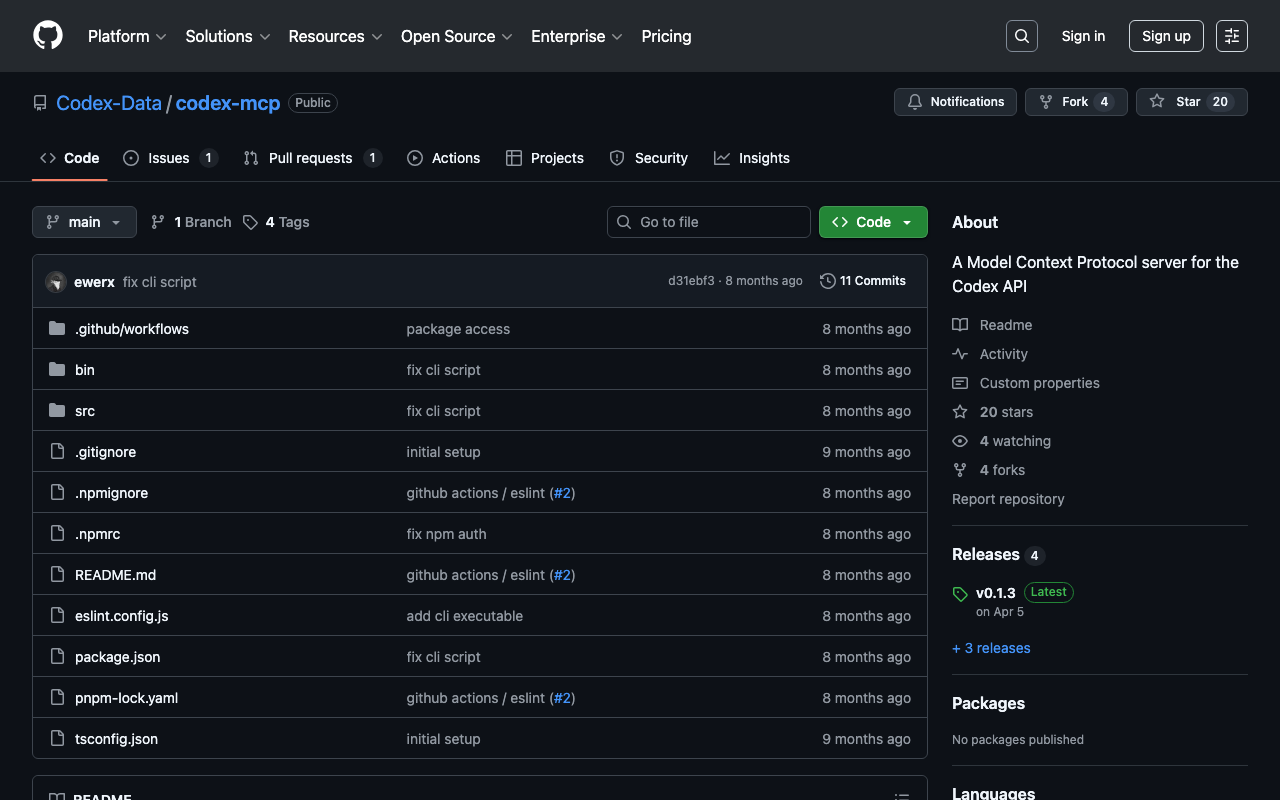Expand the main branch dropdown
This screenshot has width=1280, height=800.
(84, 222)
